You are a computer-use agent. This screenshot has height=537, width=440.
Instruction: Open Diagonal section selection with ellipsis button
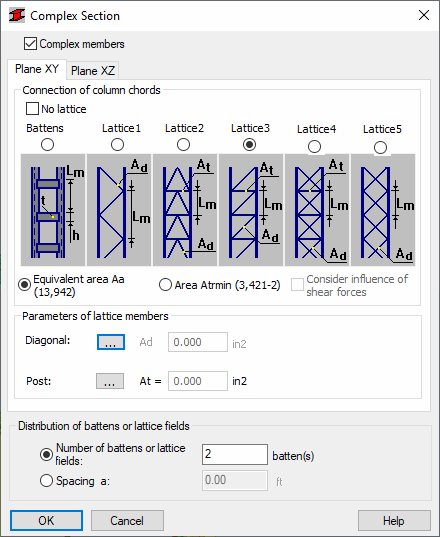pos(111,342)
